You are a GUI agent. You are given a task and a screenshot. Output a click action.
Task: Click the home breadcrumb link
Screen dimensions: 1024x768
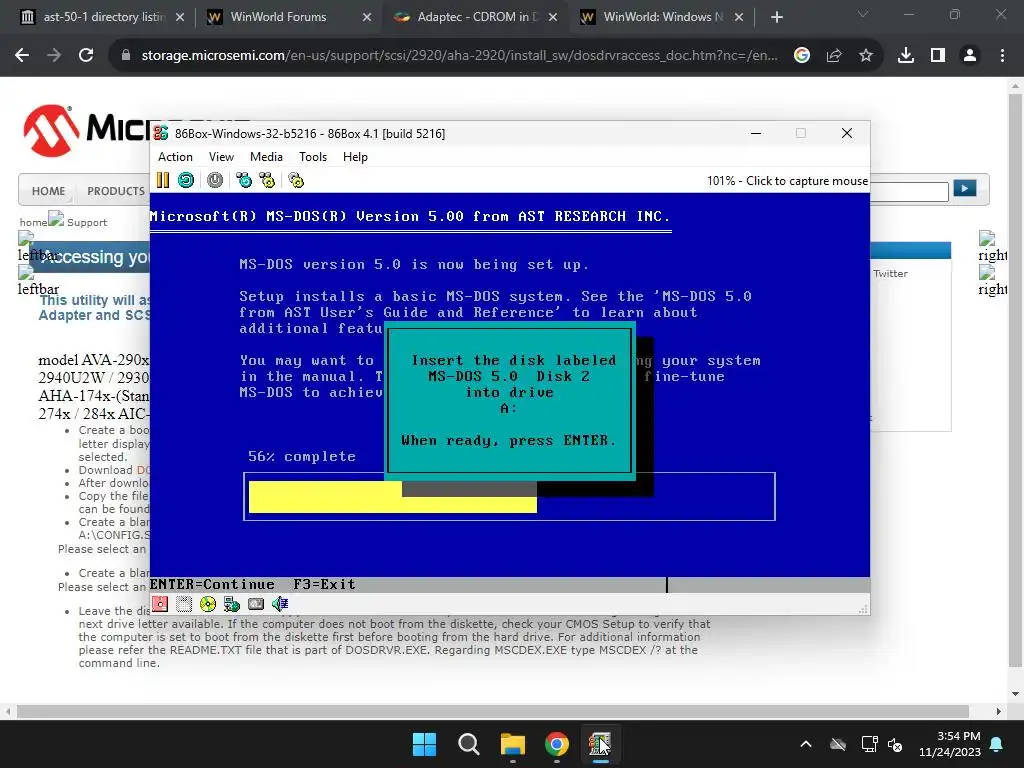pos(33,222)
